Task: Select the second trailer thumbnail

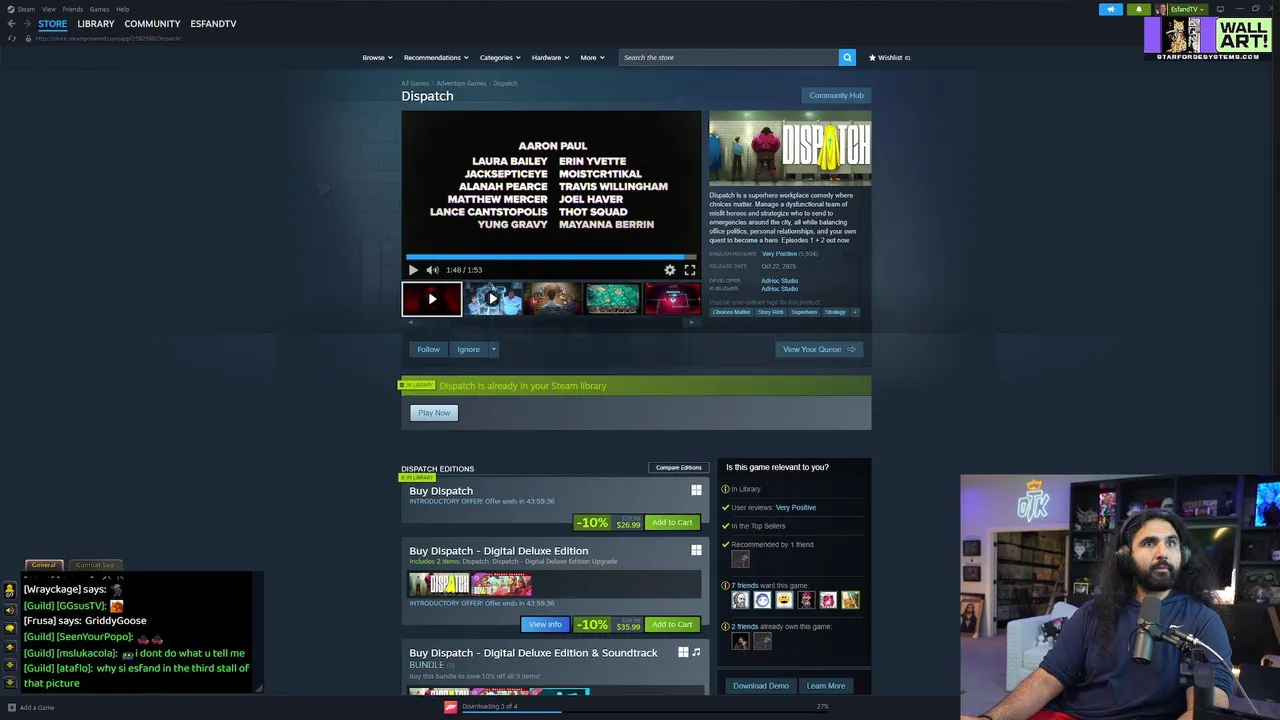Action: (x=493, y=298)
